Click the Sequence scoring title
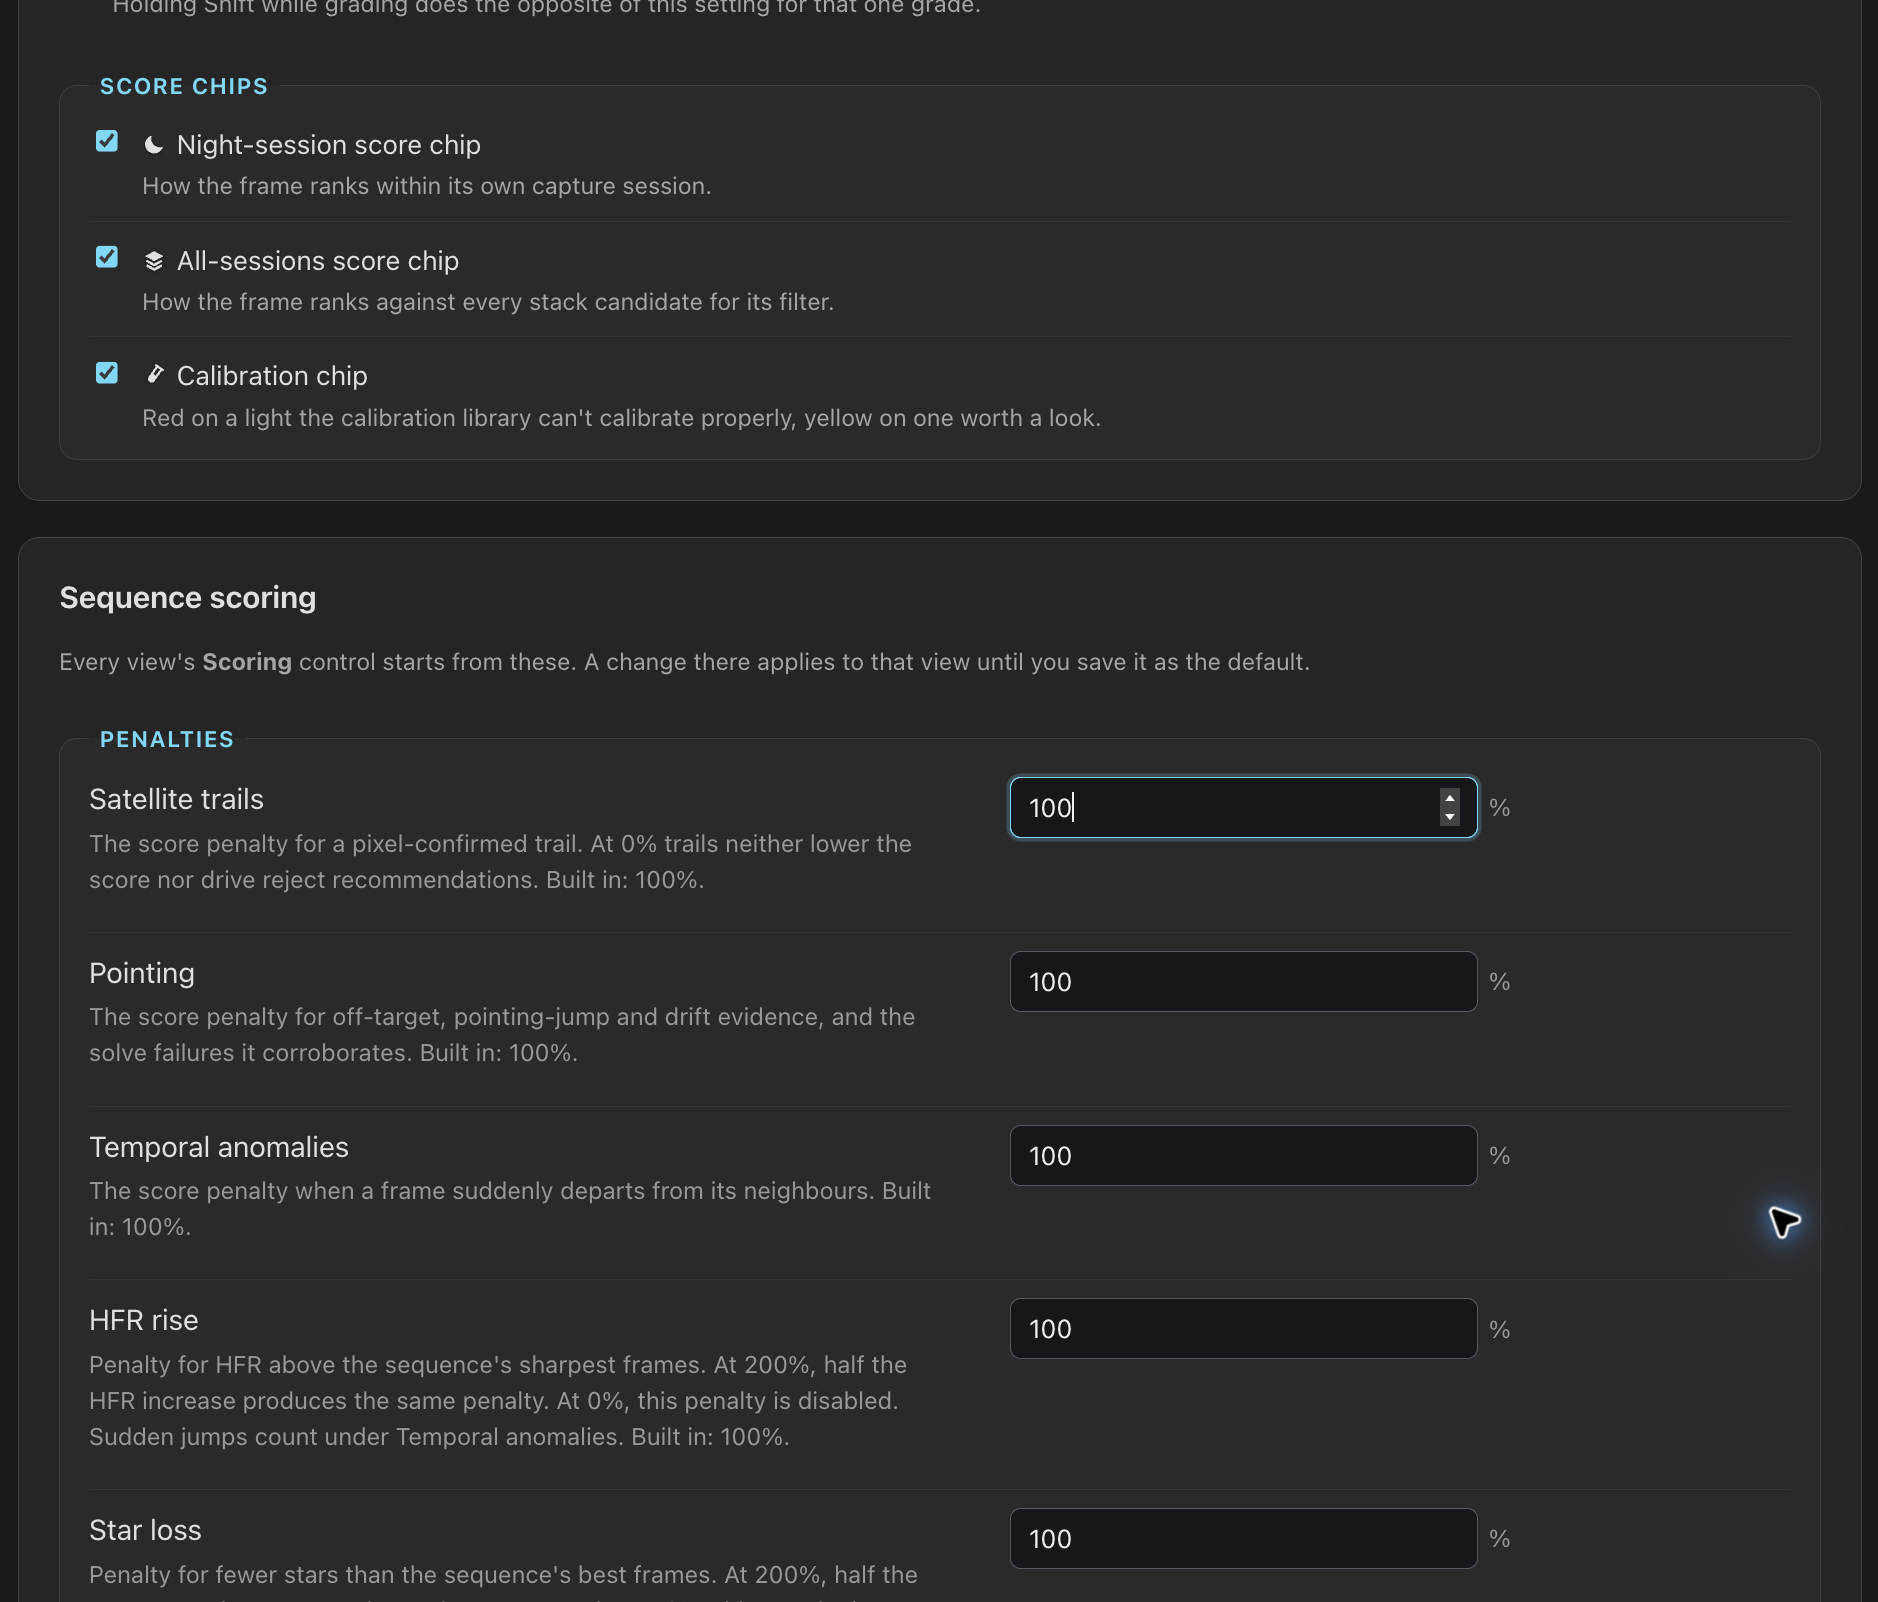 (188, 598)
